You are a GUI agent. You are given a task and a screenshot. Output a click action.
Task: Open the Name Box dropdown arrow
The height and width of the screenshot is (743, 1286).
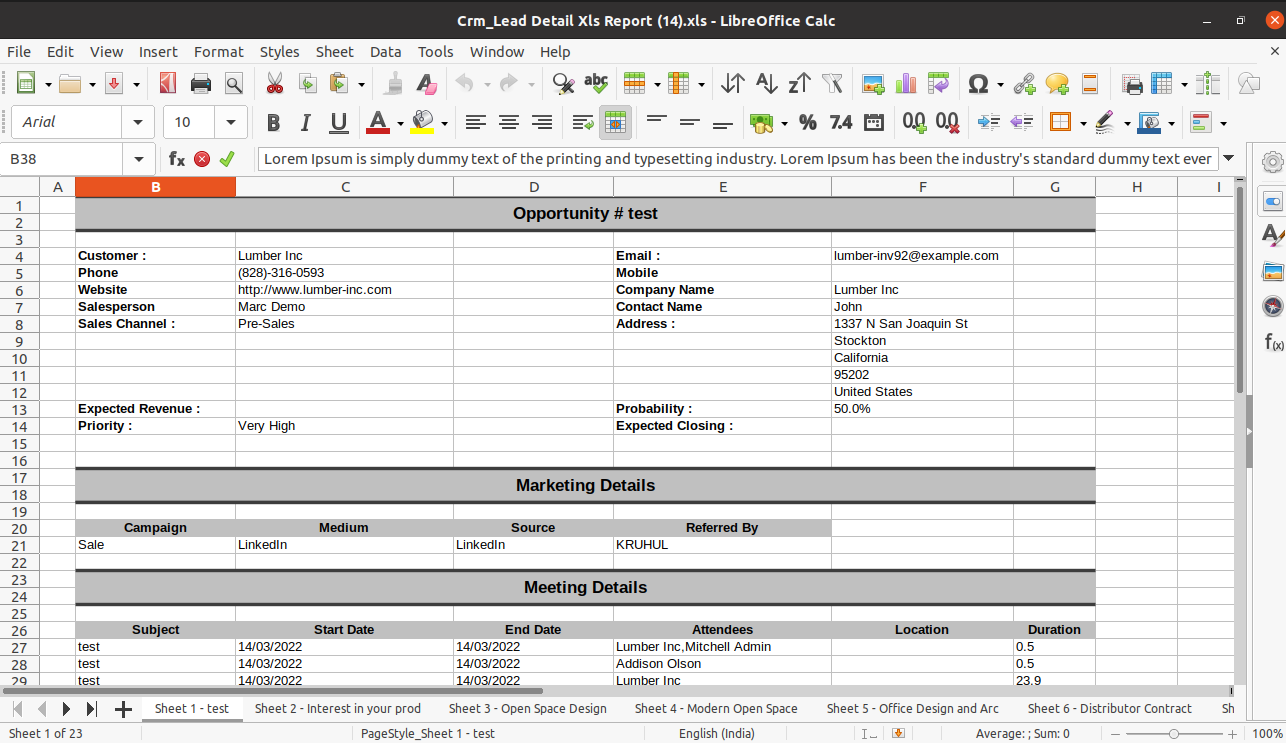(138, 159)
